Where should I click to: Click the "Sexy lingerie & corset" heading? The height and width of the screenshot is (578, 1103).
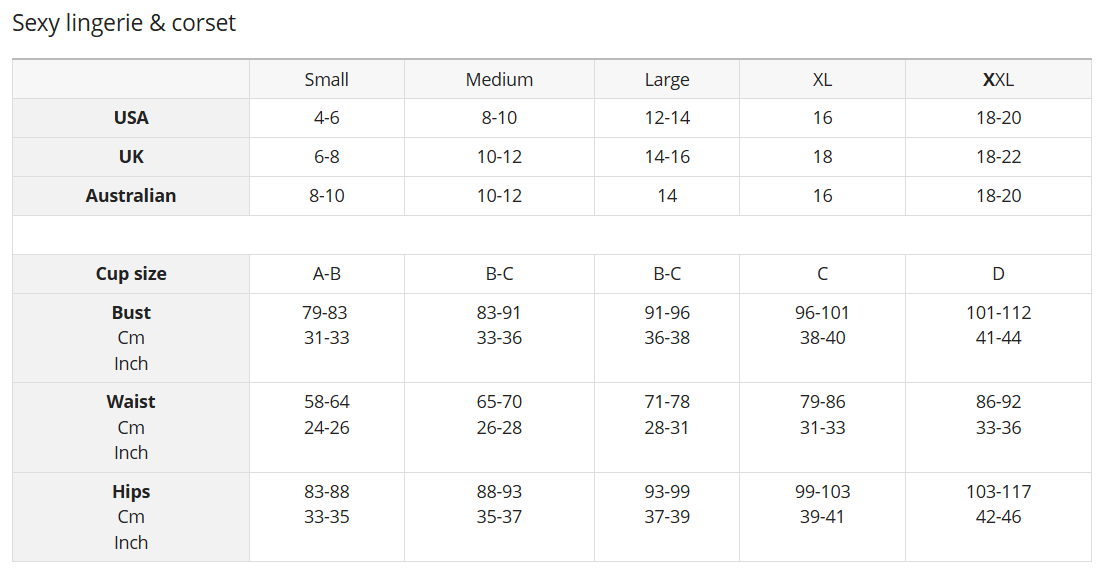[124, 23]
